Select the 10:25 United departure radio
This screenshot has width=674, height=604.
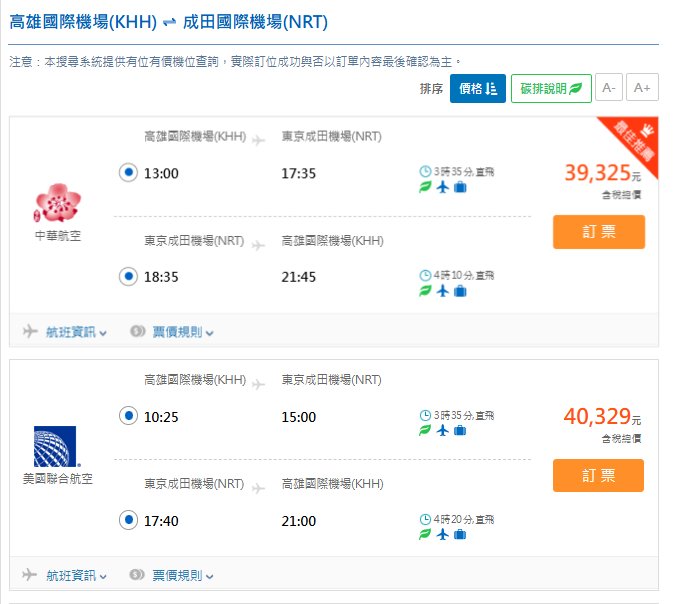(x=127, y=416)
